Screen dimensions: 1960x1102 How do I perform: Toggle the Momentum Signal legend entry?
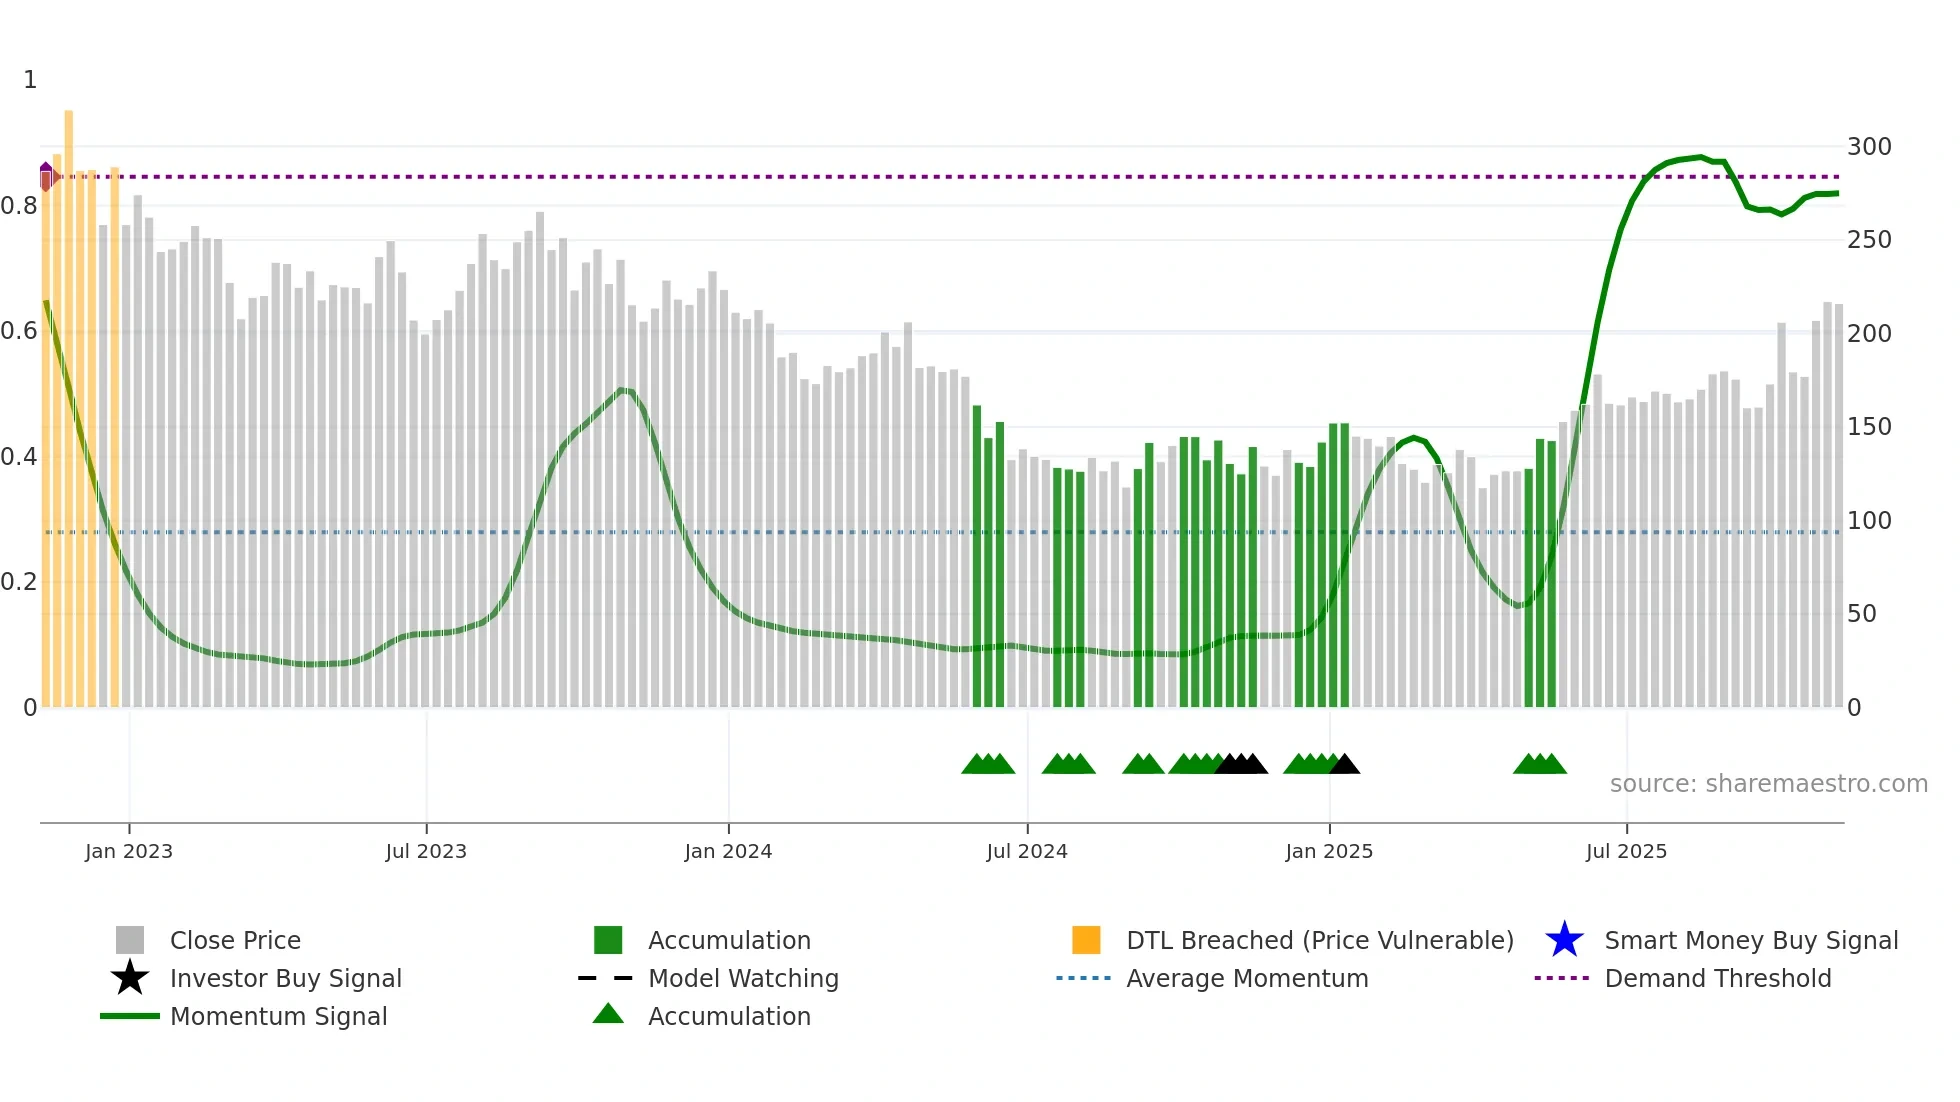click(278, 1016)
